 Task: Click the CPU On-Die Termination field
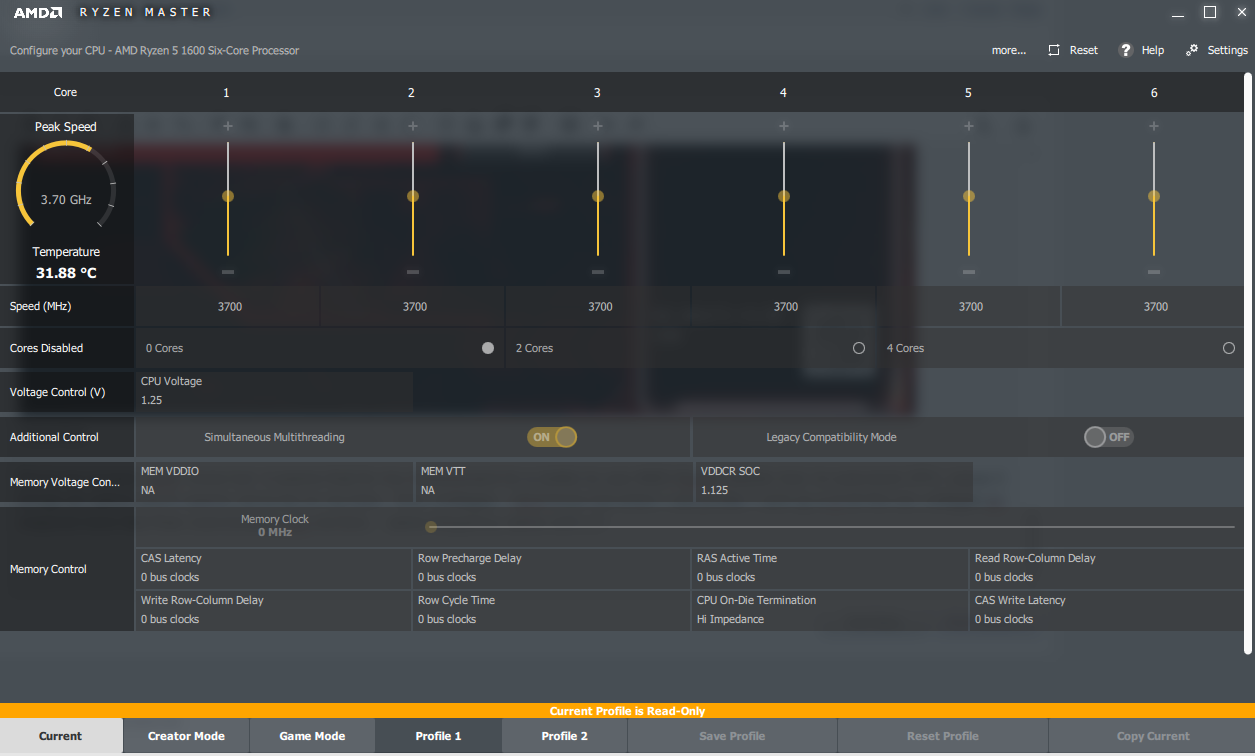tap(832, 610)
